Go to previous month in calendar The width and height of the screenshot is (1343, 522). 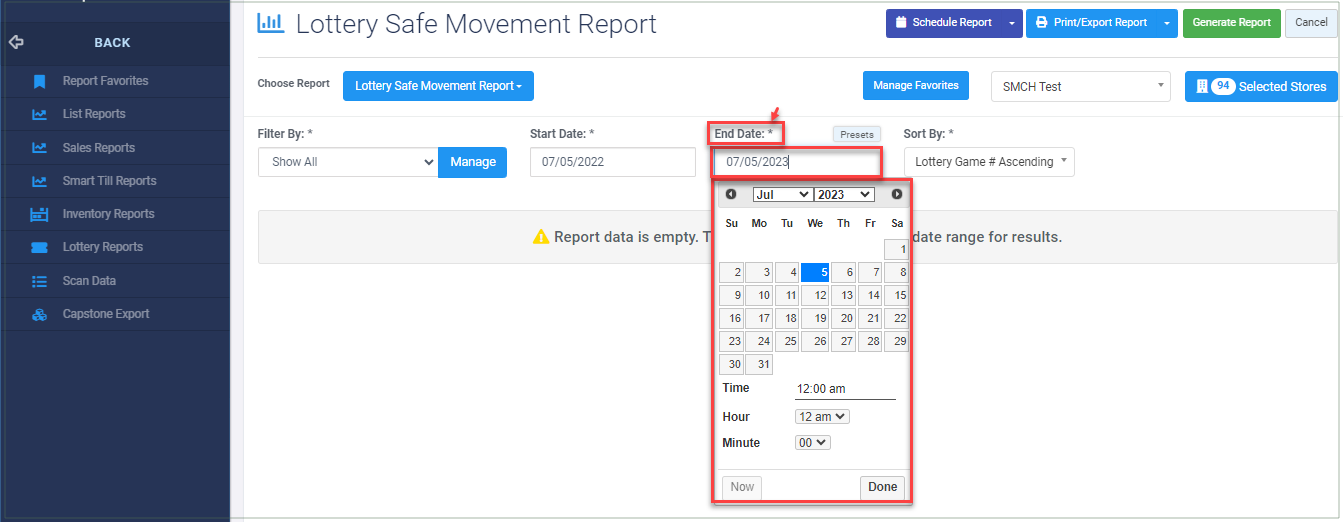click(x=731, y=194)
